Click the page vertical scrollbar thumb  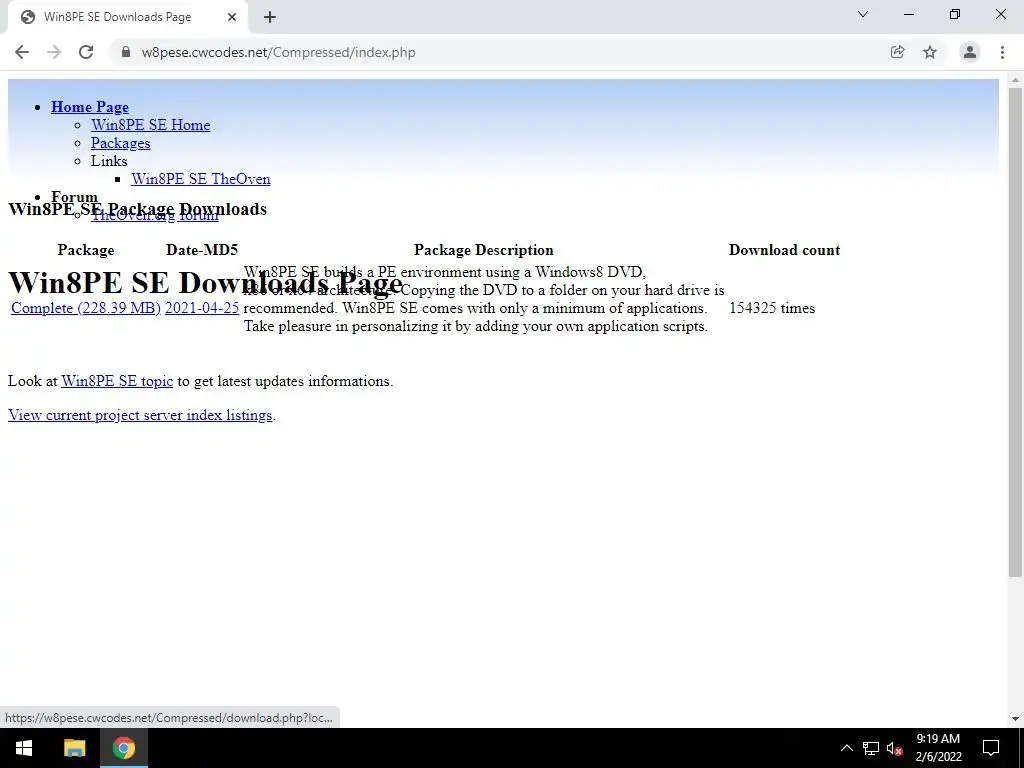[x=1015, y=332]
